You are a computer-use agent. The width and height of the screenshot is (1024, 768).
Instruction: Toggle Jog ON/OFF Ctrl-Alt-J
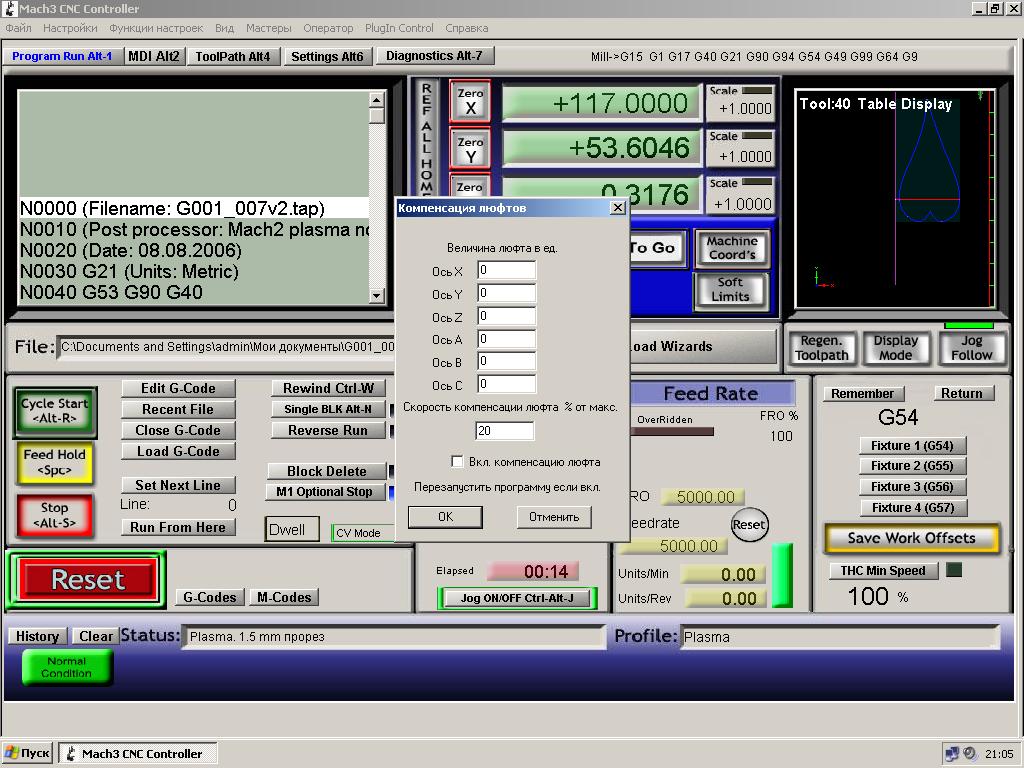coord(517,598)
